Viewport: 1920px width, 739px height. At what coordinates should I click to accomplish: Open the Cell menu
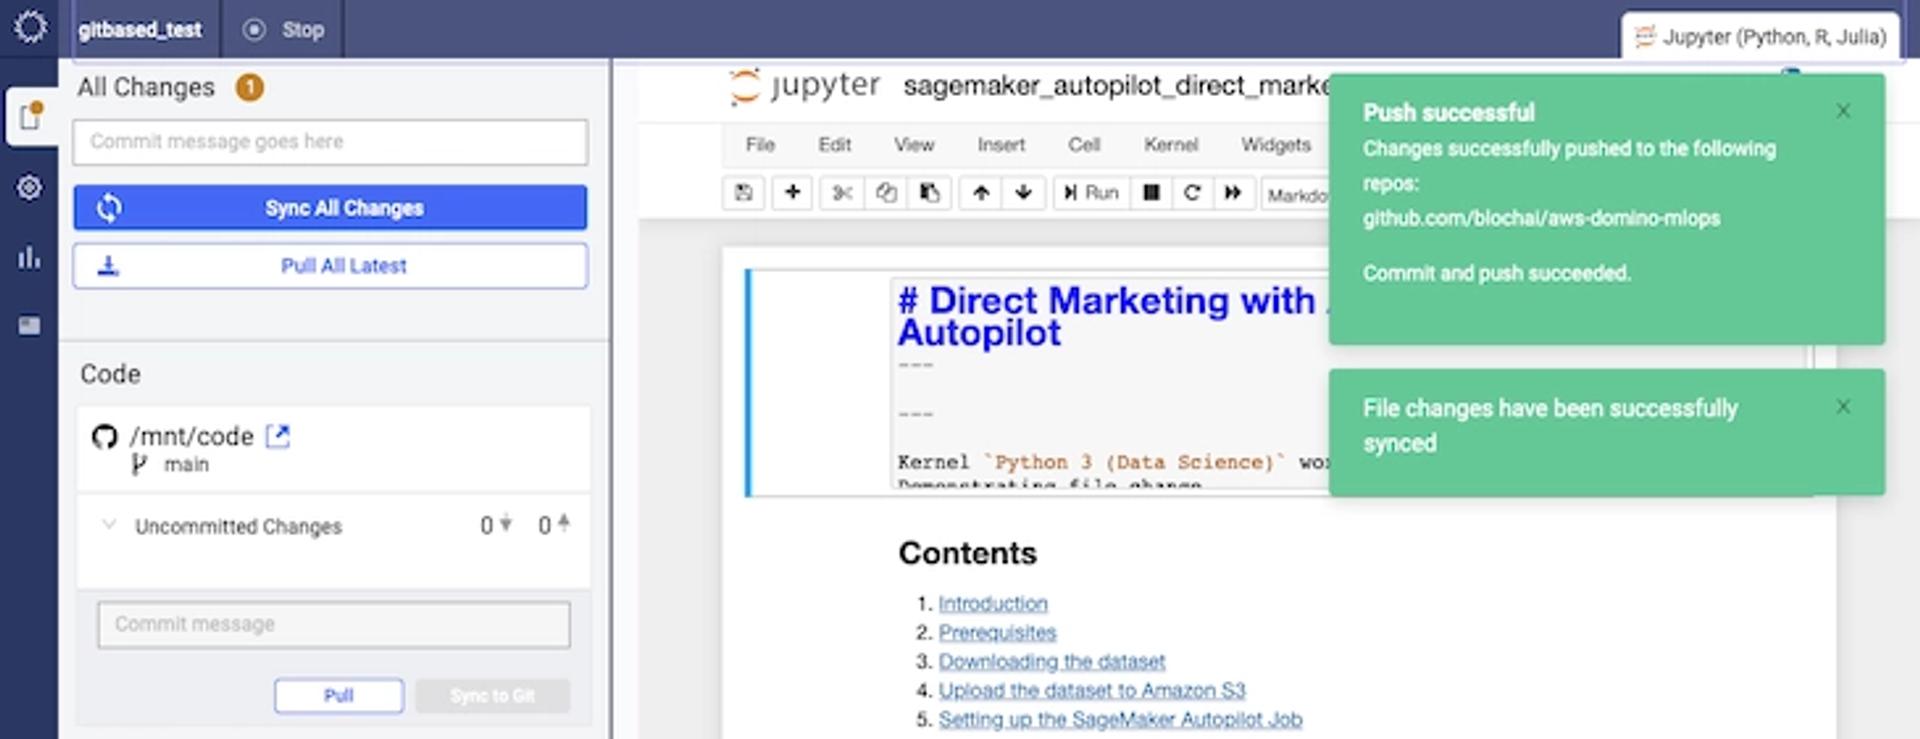click(x=1083, y=145)
